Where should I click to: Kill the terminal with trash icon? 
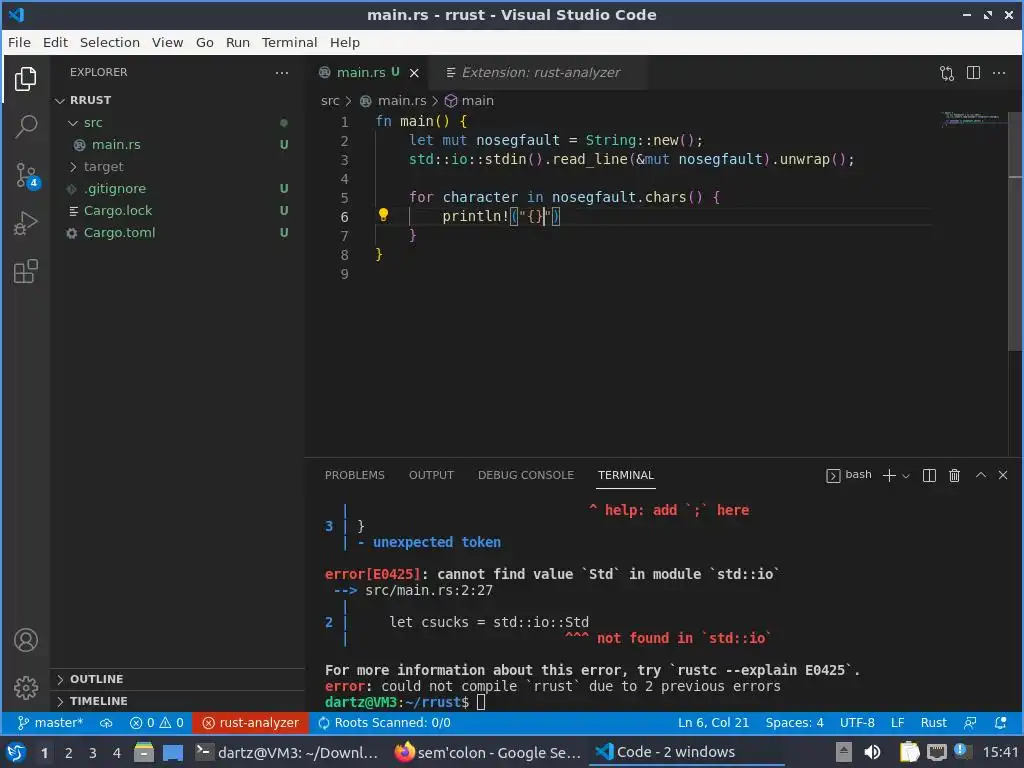954,475
